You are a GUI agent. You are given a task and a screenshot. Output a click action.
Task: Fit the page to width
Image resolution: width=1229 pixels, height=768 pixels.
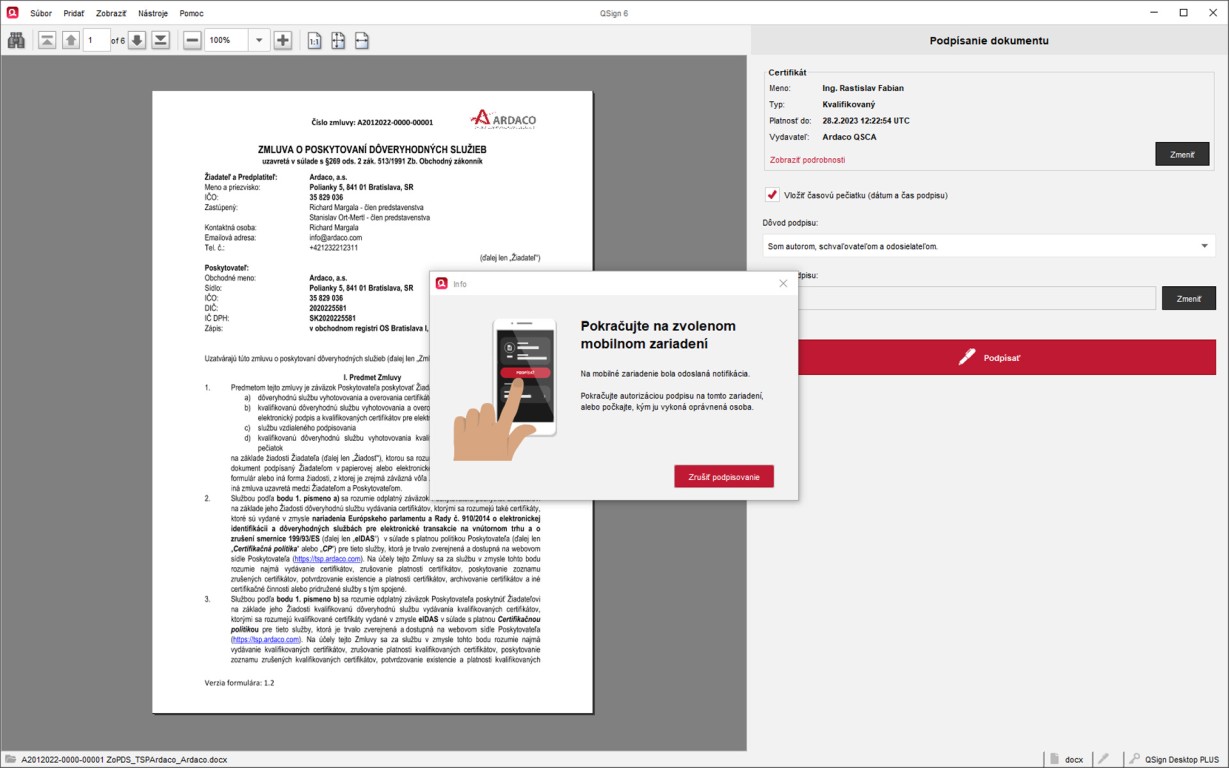point(362,40)
